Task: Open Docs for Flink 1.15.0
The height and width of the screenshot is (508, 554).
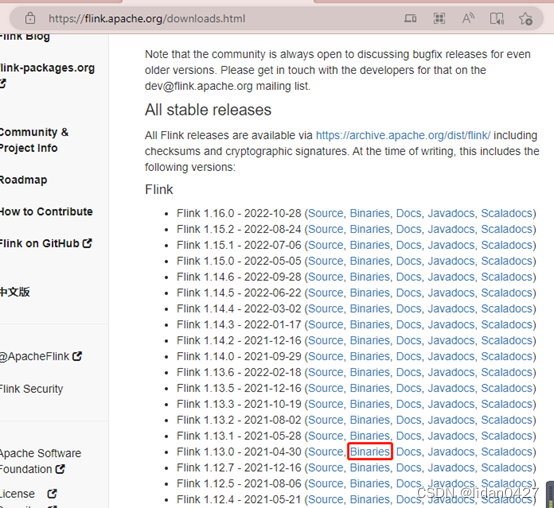Action: (409, 261)
